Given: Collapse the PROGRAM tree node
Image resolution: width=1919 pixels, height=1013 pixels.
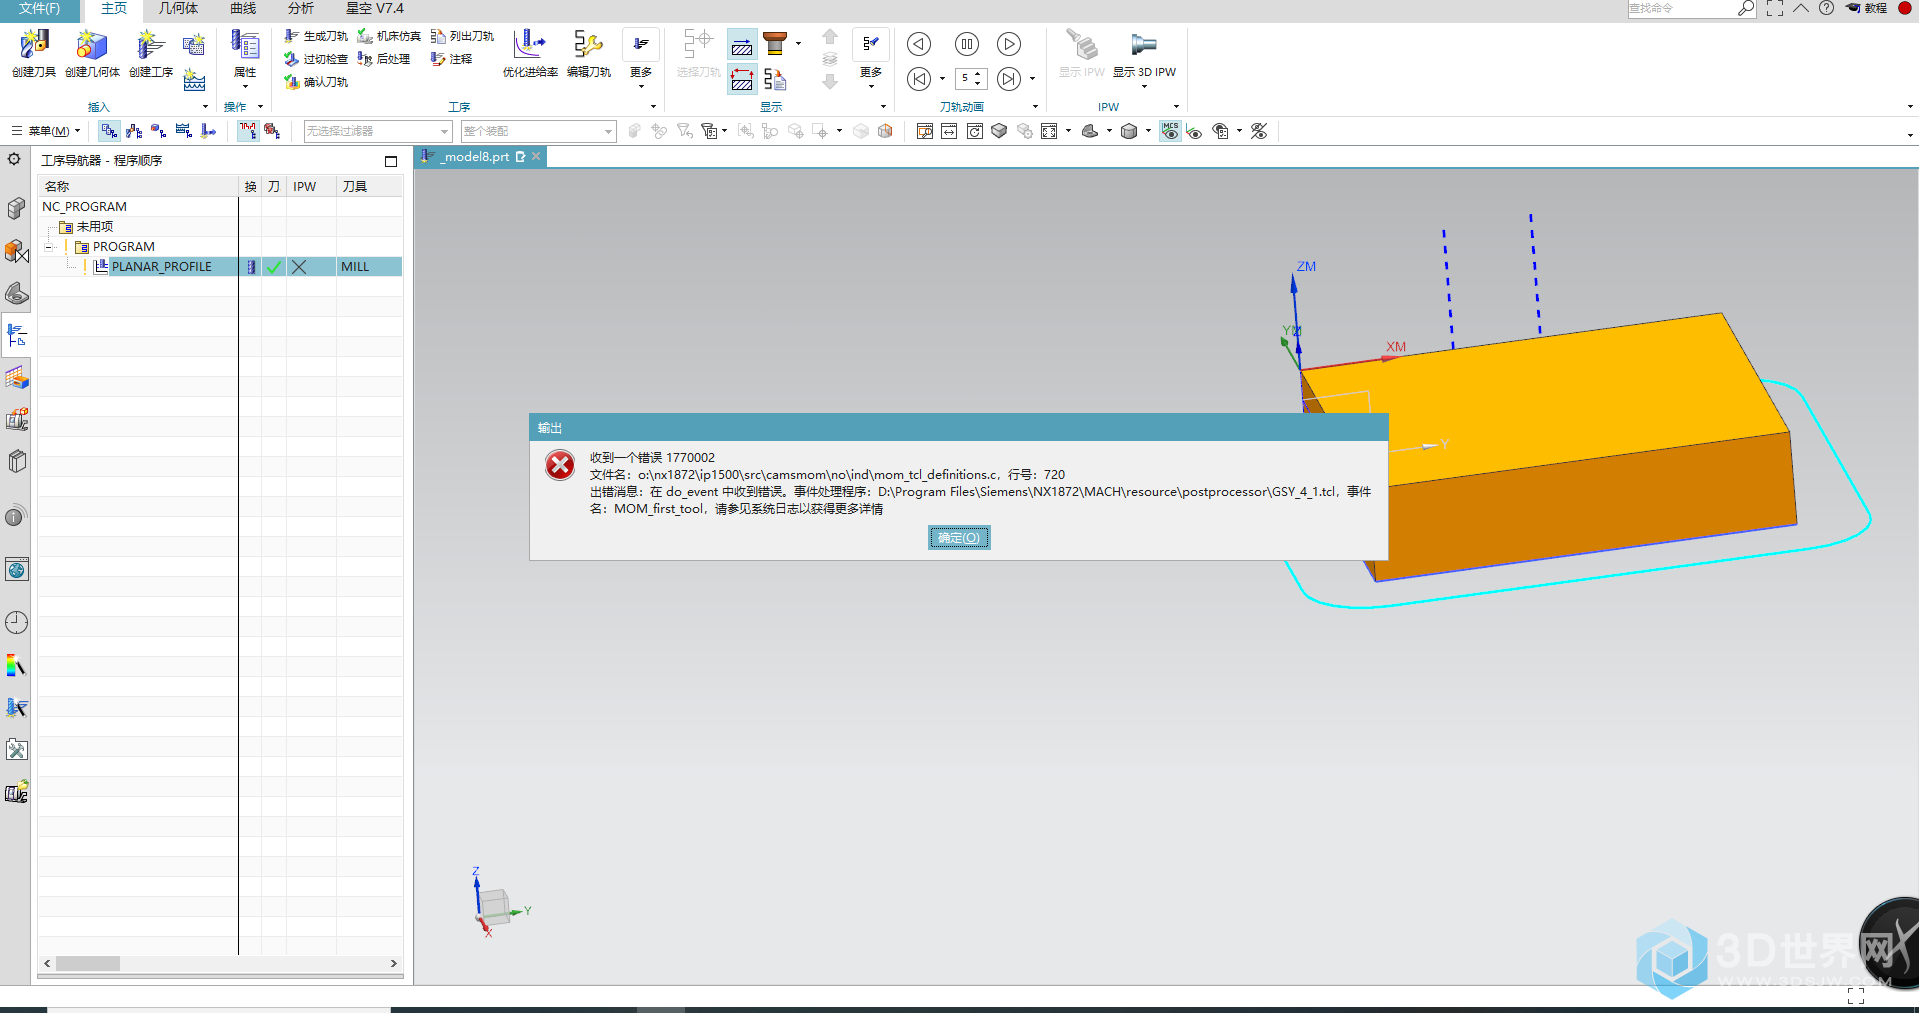Looking at the screenshot, I should coord(49,247).
